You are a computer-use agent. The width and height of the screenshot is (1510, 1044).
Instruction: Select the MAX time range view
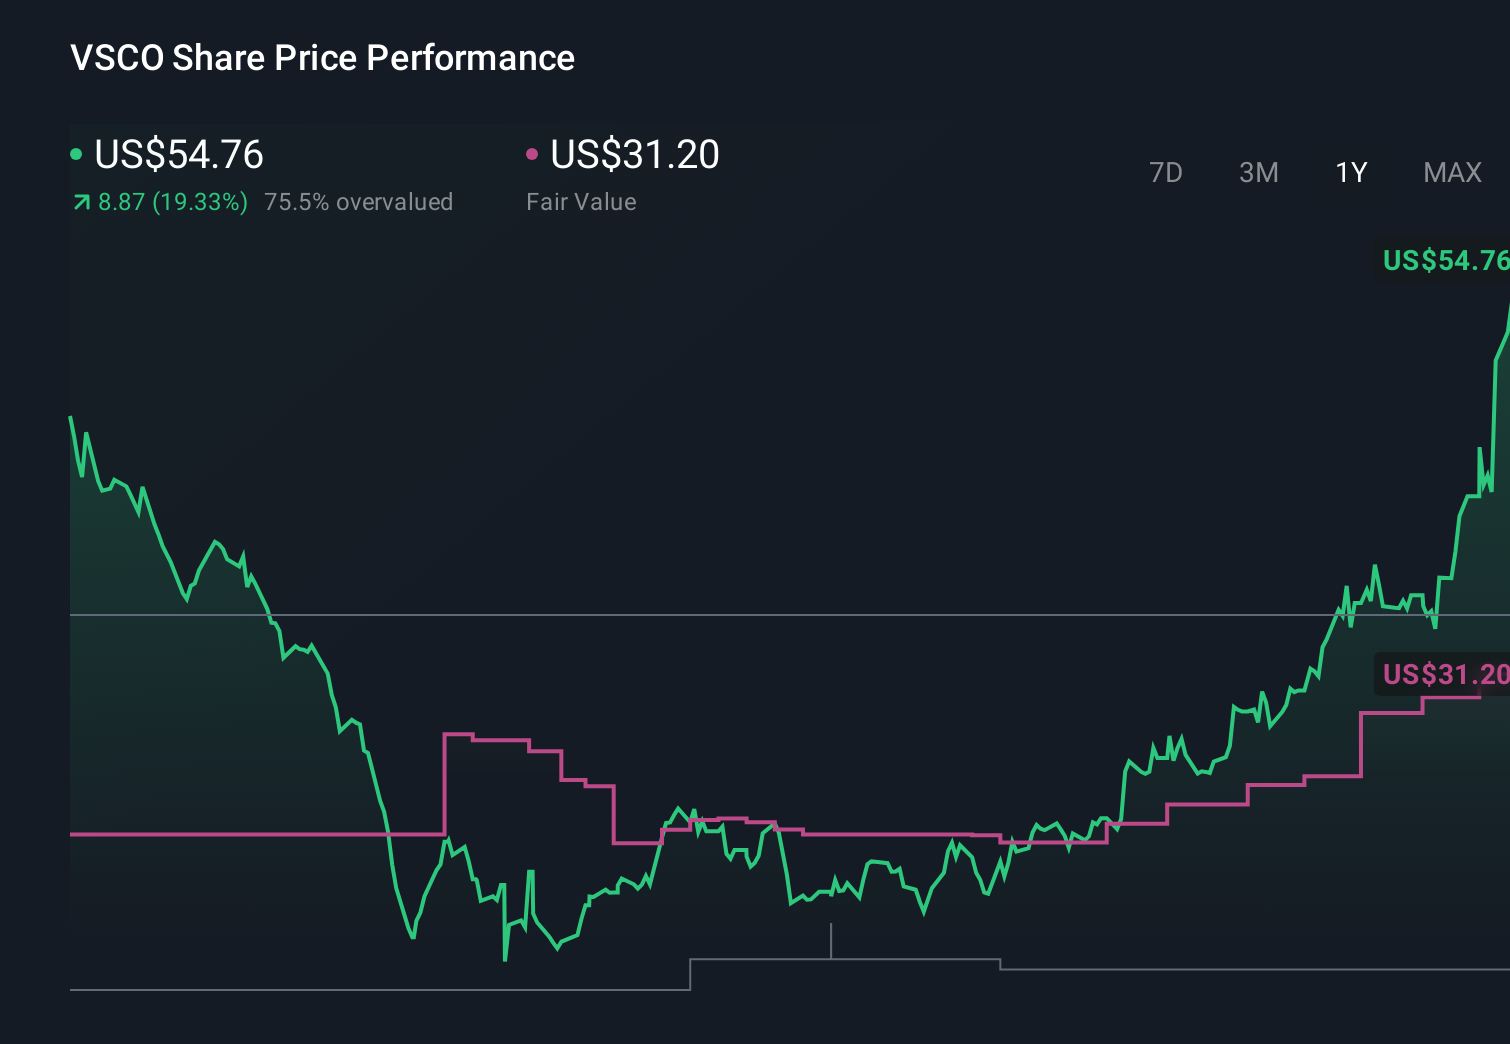[x=1451, y=172]
